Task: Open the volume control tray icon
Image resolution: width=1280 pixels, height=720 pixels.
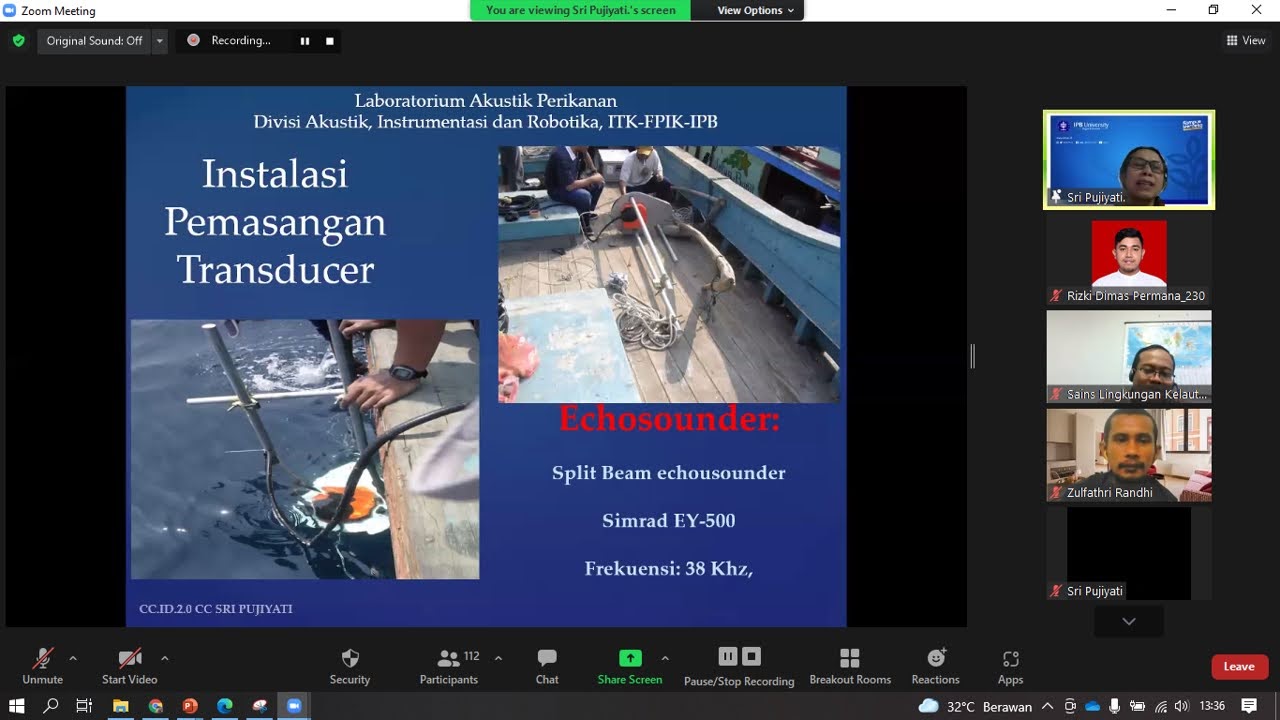Action: pyautogui.click(x=1182, y=706)
